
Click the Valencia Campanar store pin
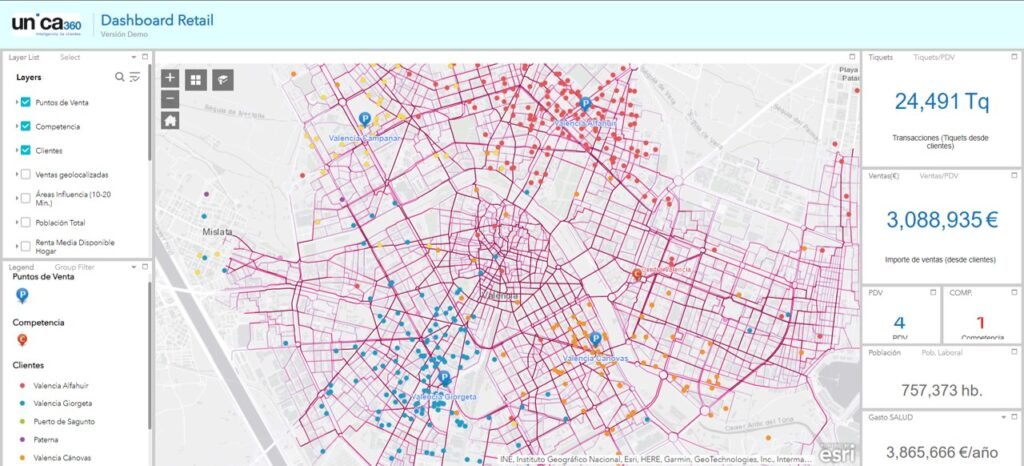point(364,119)
